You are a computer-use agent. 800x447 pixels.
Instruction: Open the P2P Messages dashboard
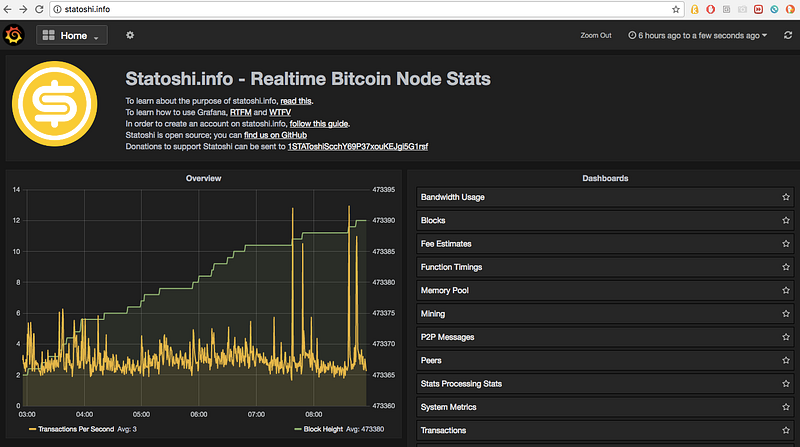click(x=605, y=337)
